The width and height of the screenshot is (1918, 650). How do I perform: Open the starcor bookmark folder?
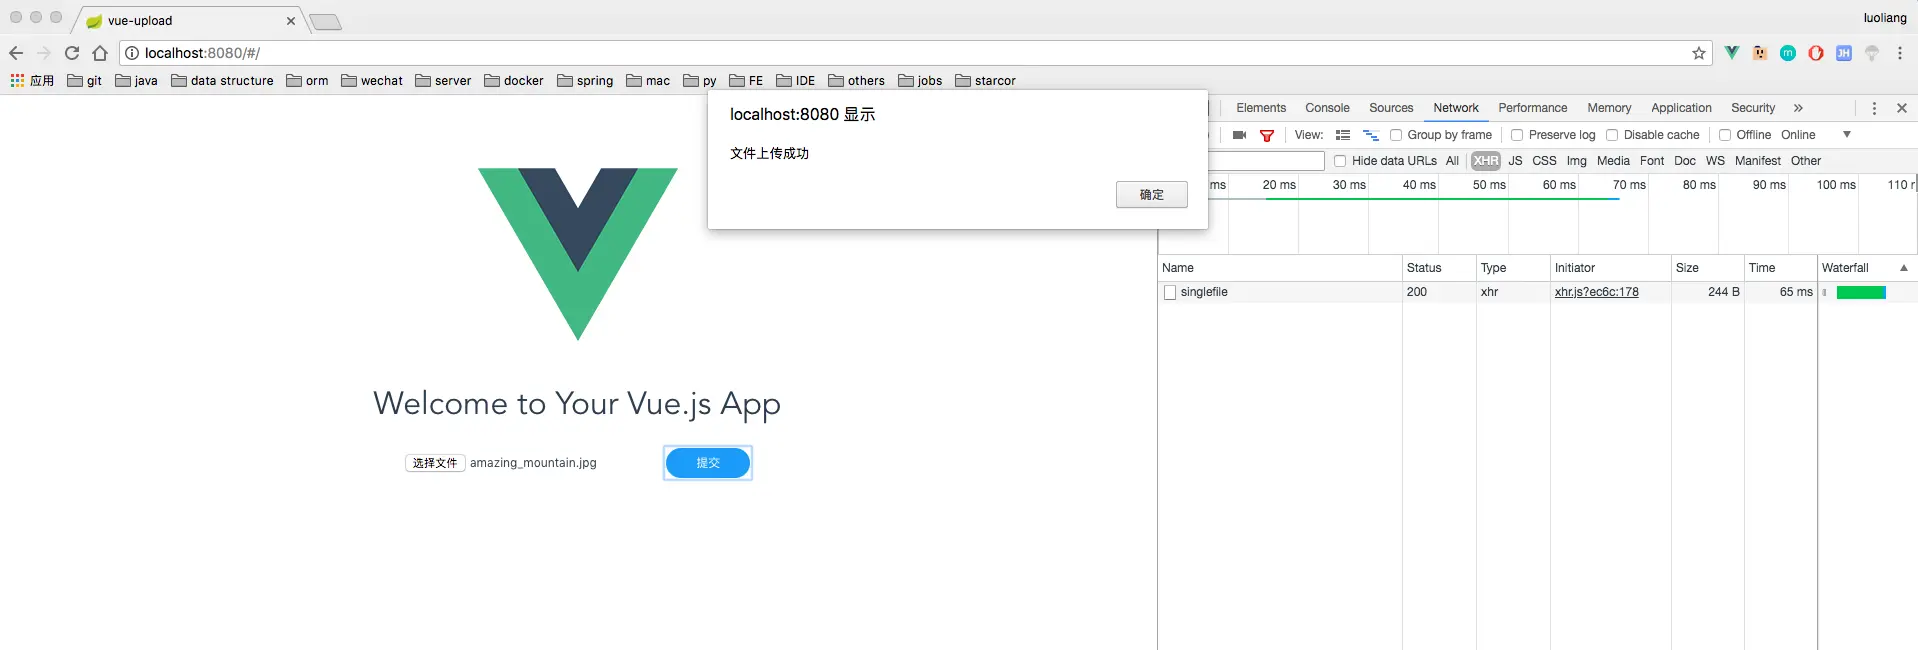tap(985, 81)
